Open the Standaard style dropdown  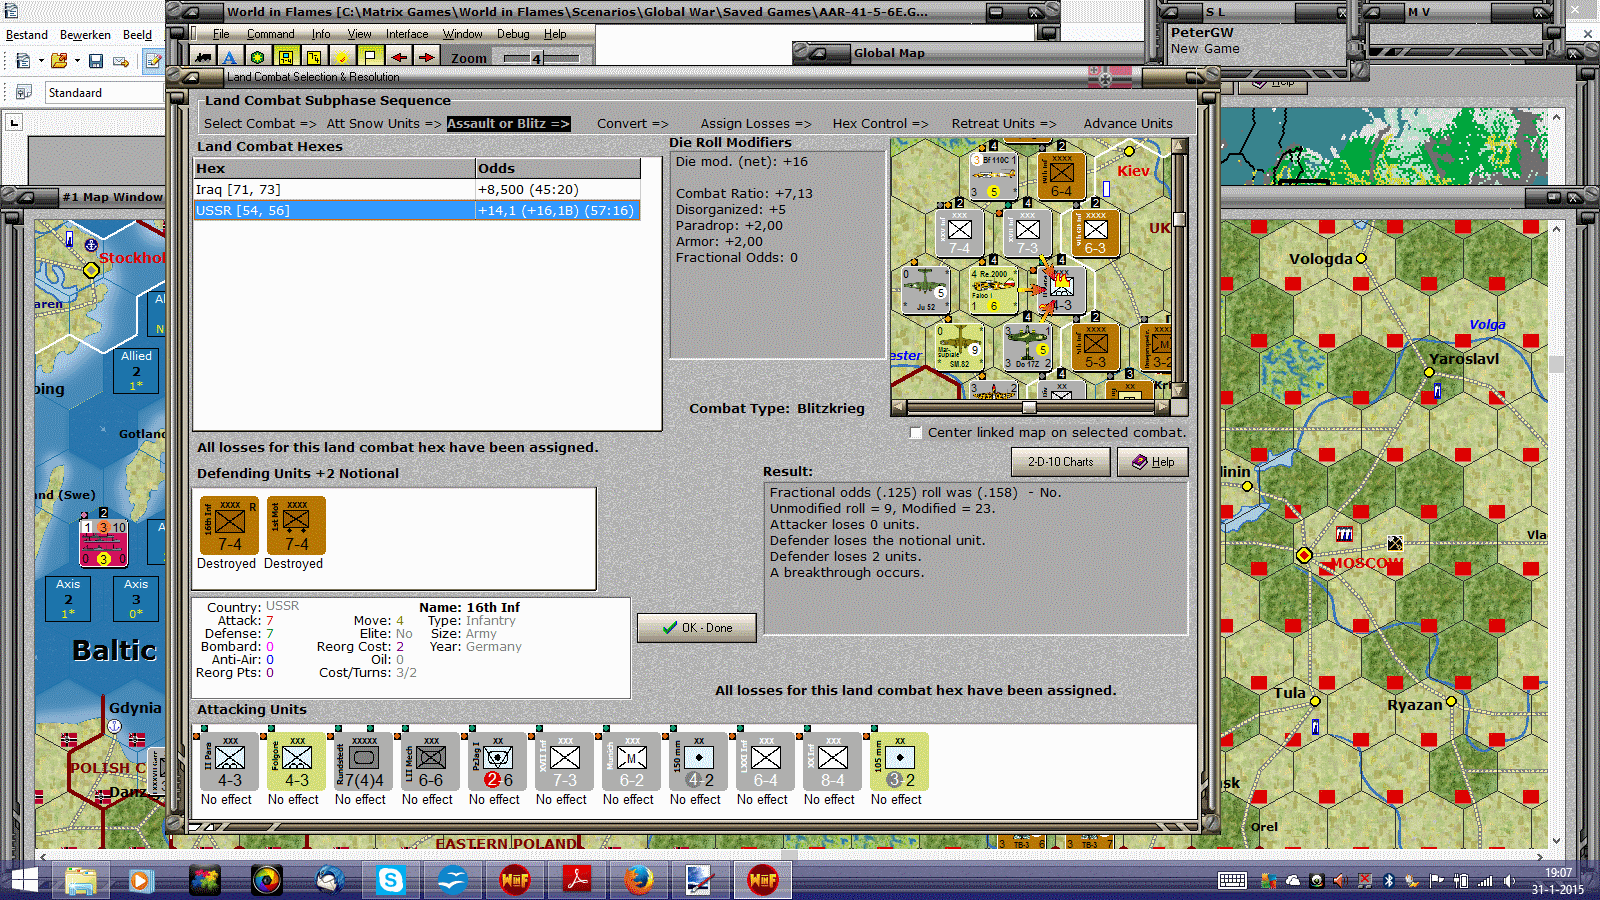tap(103, 93)
